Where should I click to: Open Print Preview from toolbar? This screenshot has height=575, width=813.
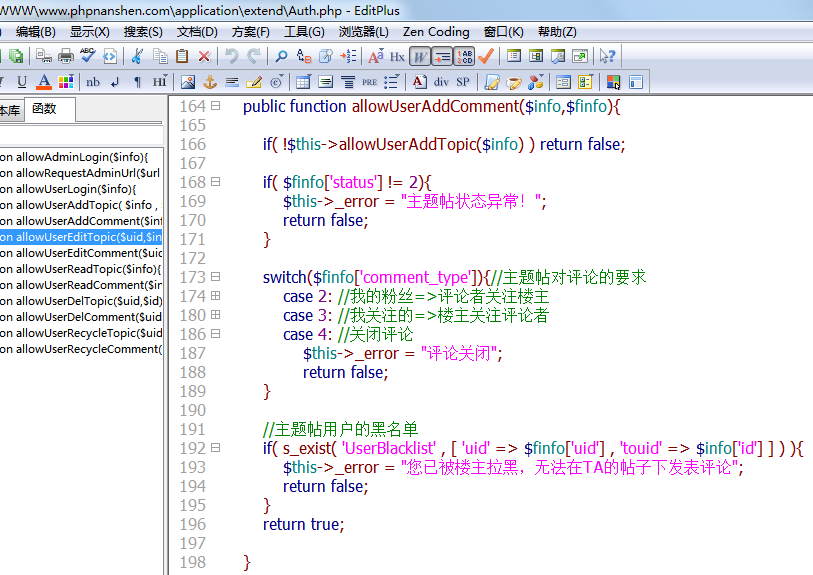pyautogui.click(x=44, y=56)
